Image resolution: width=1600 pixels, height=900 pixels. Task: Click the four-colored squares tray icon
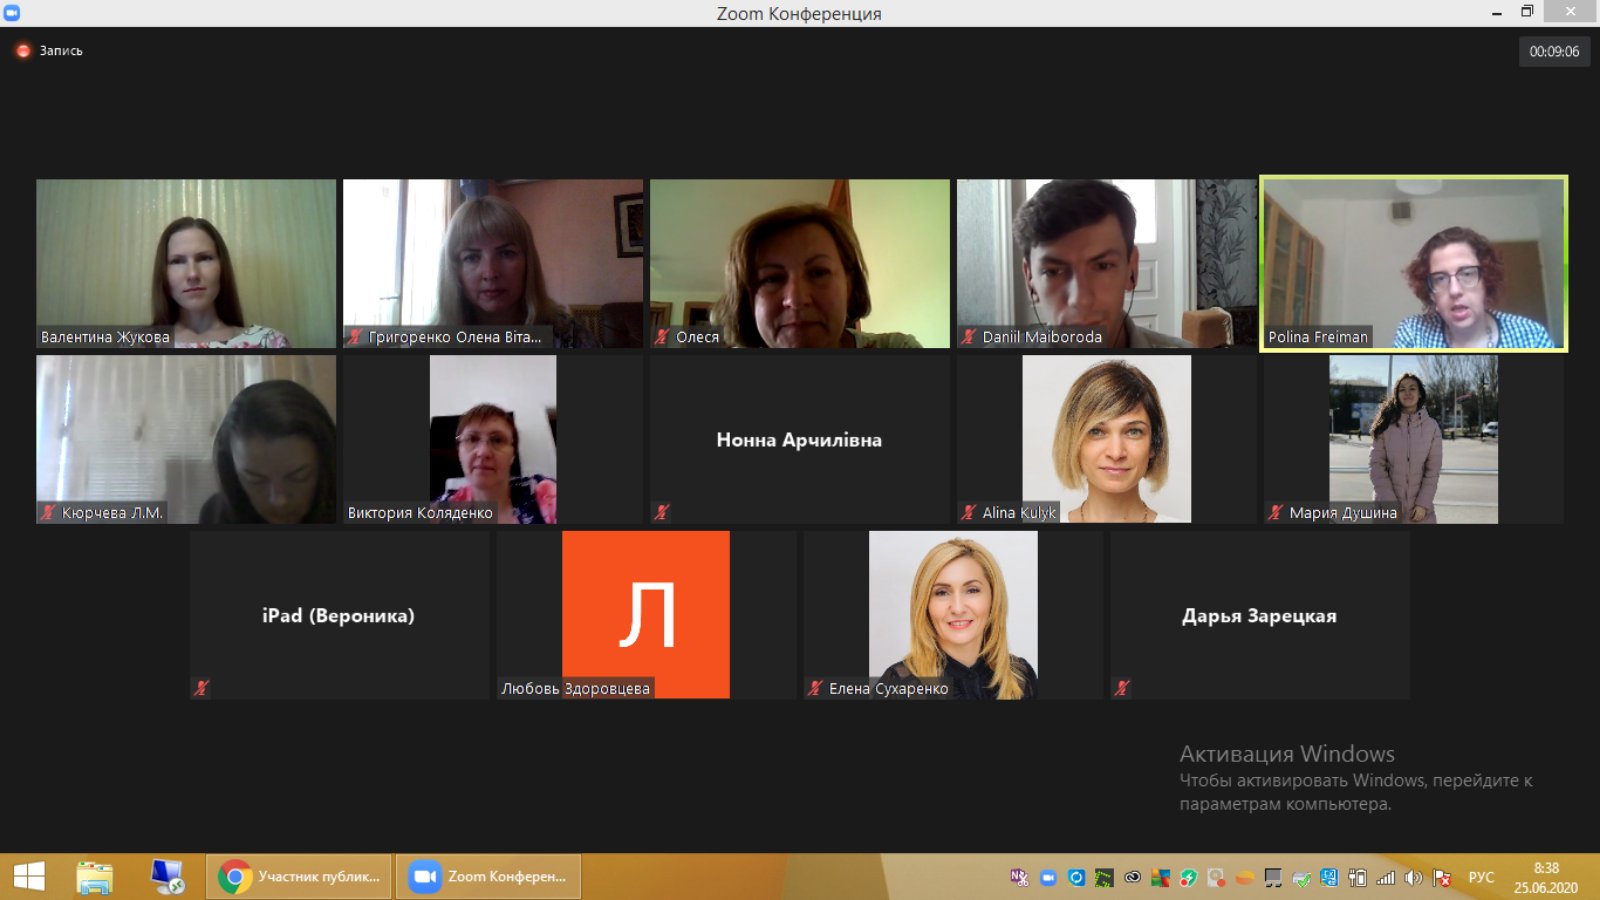click(x=1160, y=877)
